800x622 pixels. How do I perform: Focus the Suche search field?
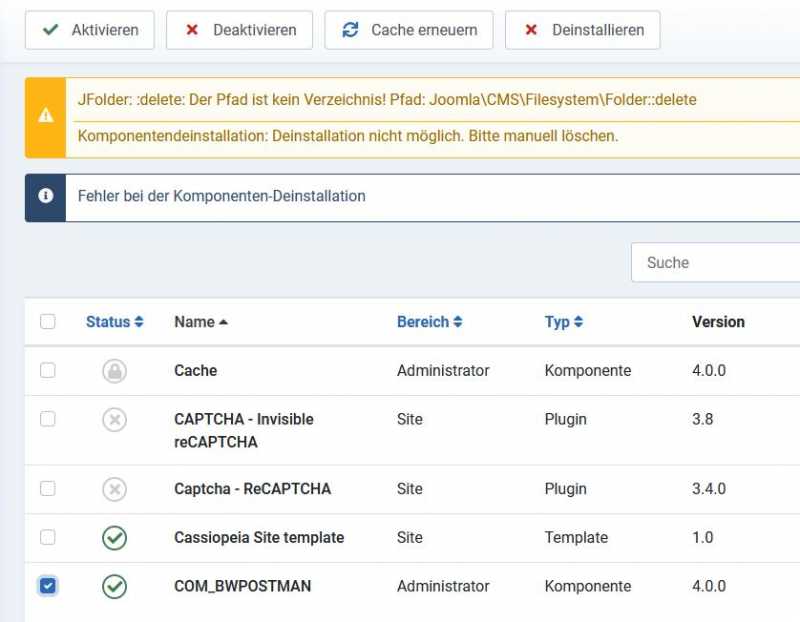click(715, 263)
